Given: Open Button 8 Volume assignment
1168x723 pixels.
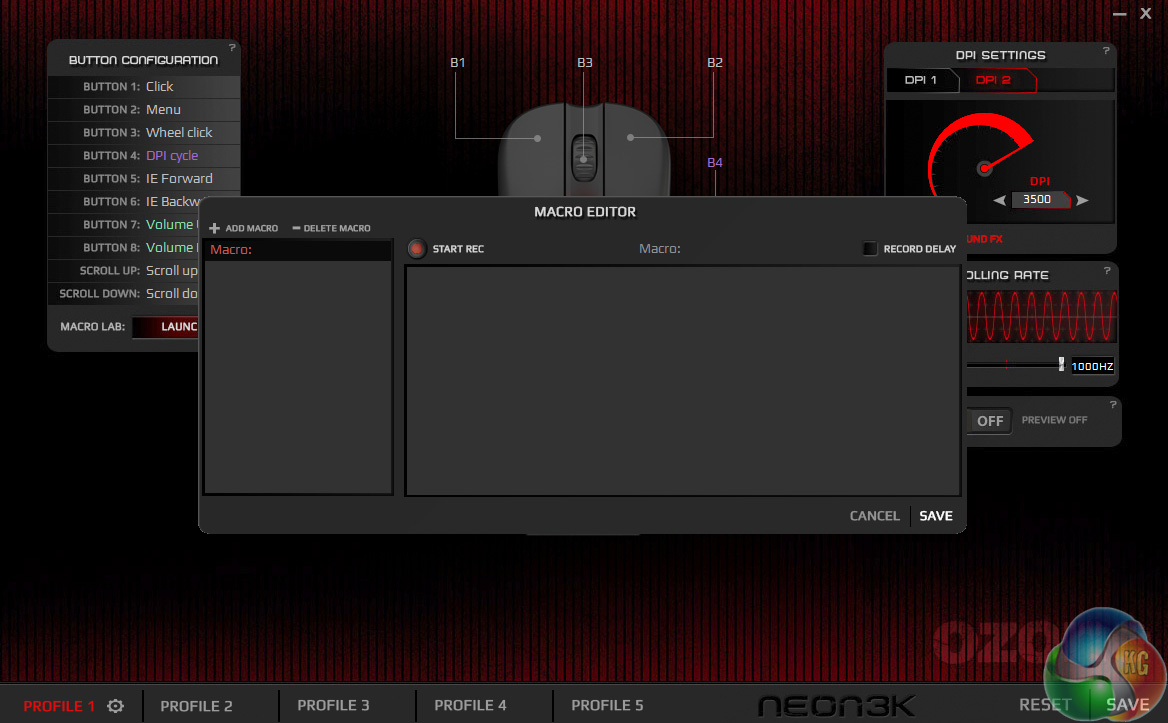Looking at the screenshot, I should tap(124, 248).
